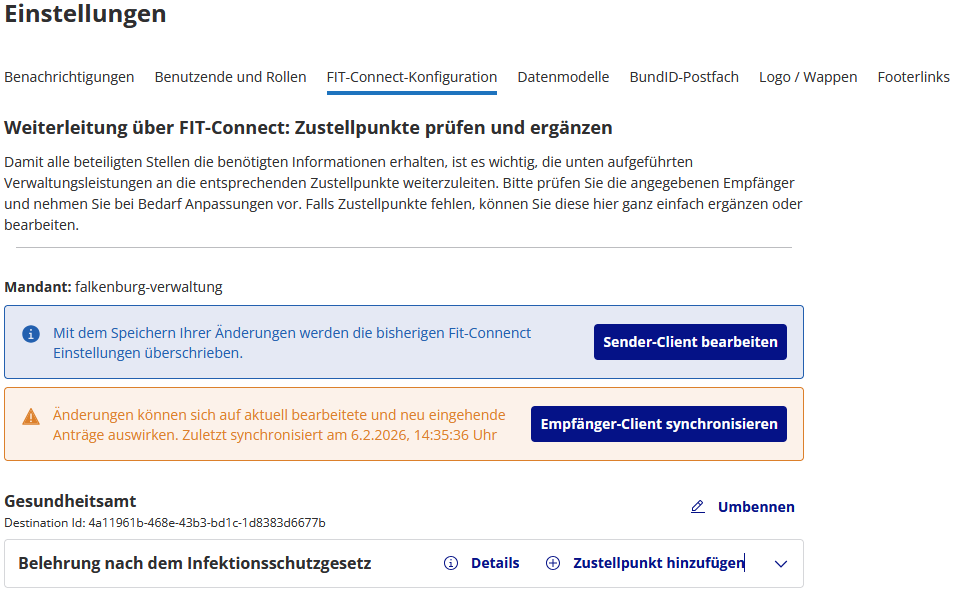This screenshot has width=957, height=592.
Task: Open the Benutzende und Rollen tab
Action: (x=230, y=76)
